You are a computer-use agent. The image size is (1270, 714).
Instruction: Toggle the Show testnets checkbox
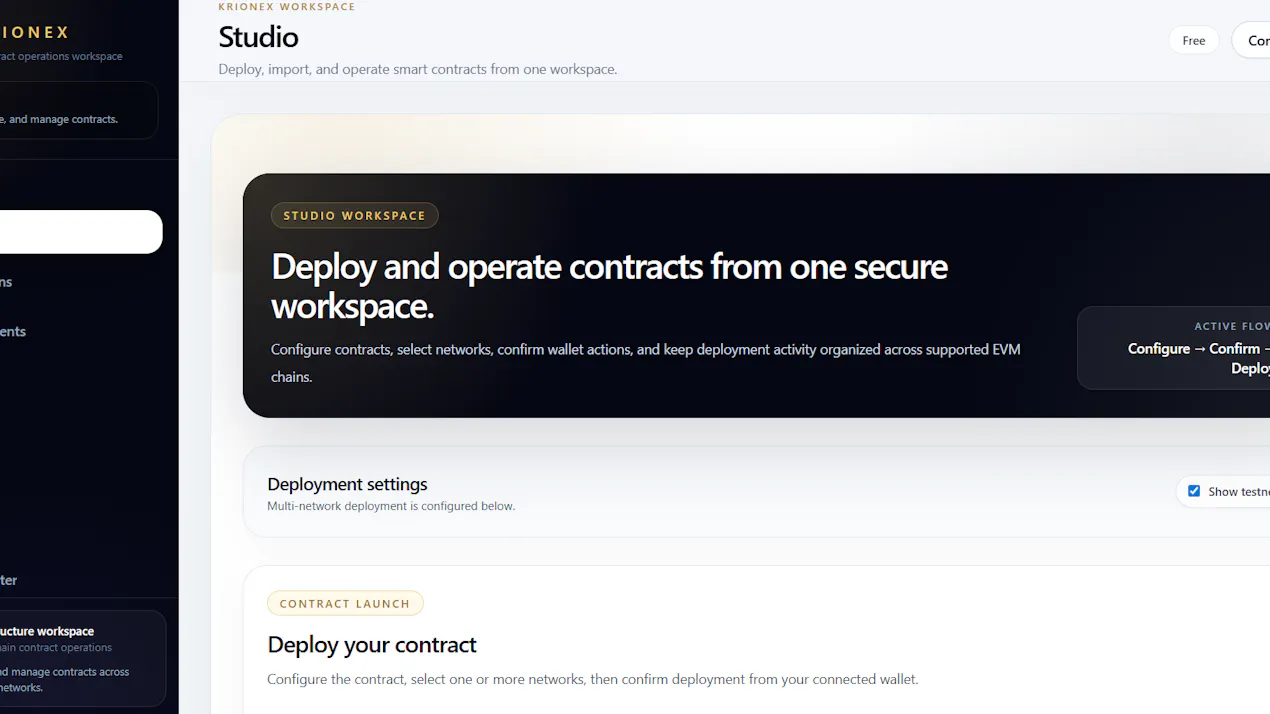coord(1193,491)
